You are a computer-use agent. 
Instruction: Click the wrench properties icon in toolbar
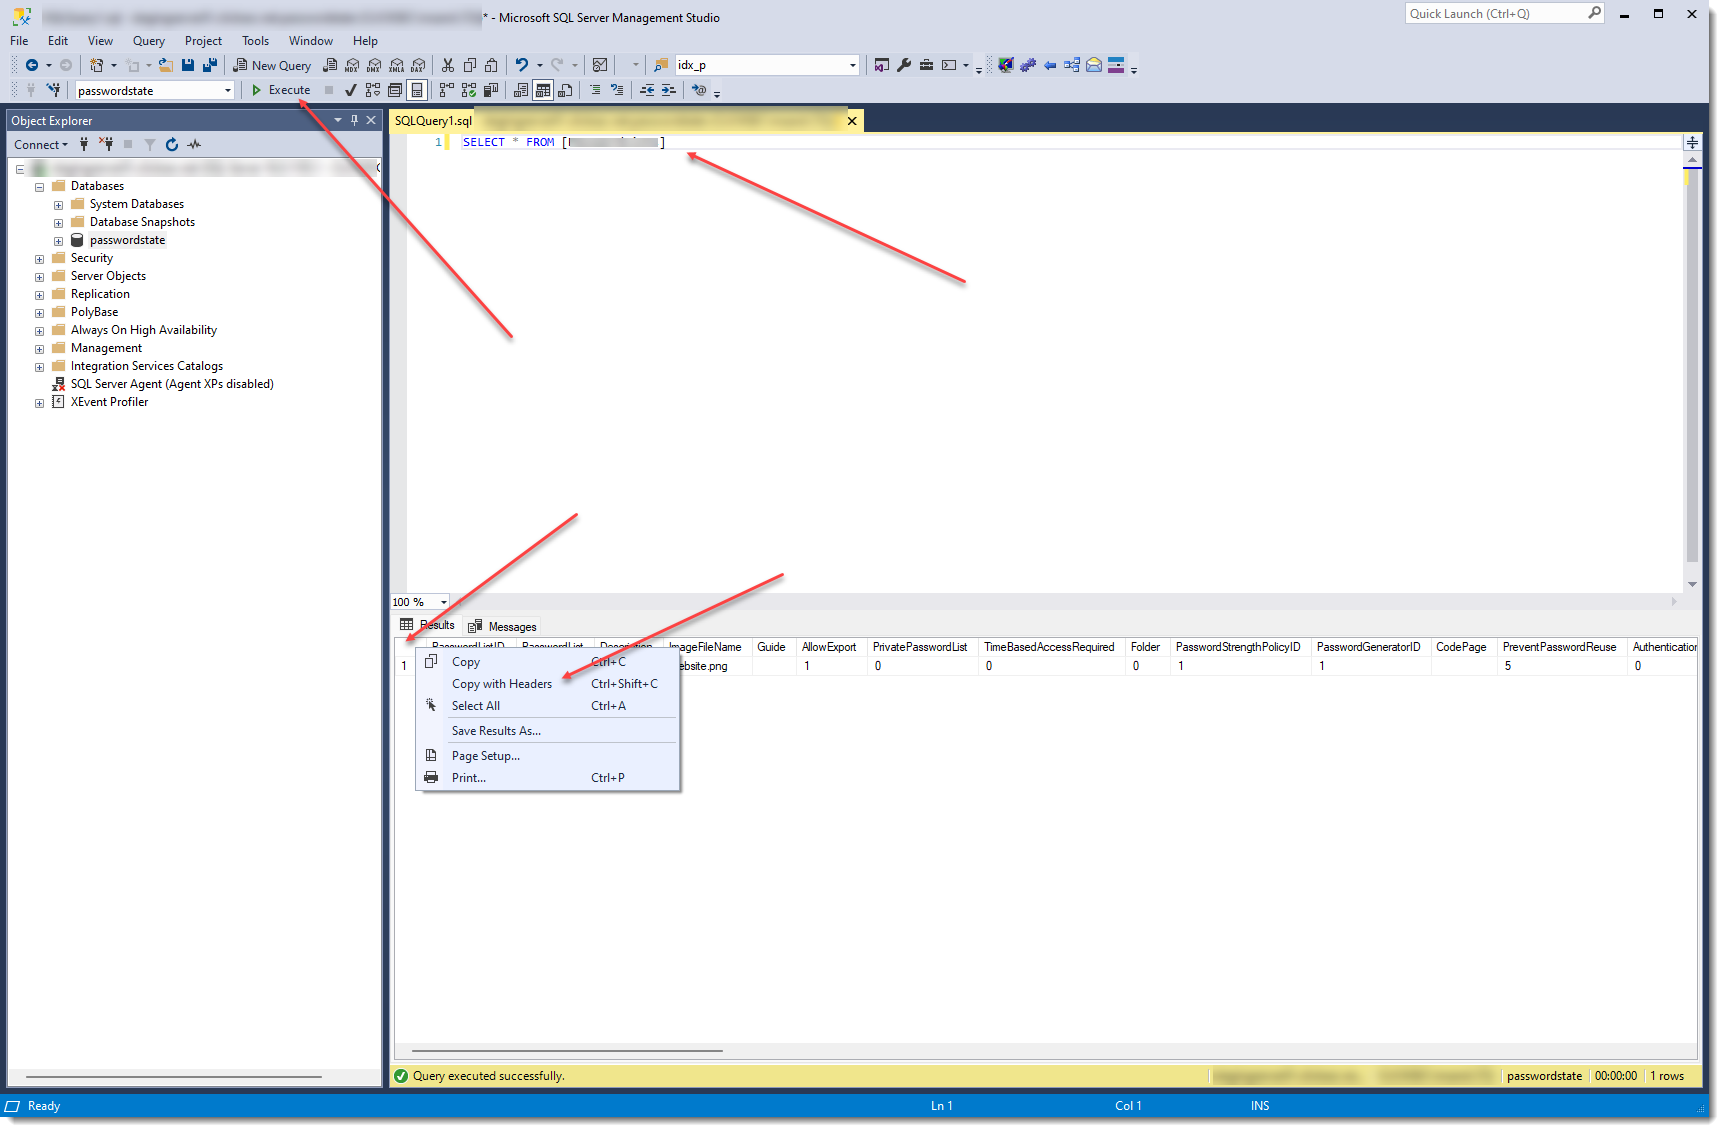(x=904, y=65)
